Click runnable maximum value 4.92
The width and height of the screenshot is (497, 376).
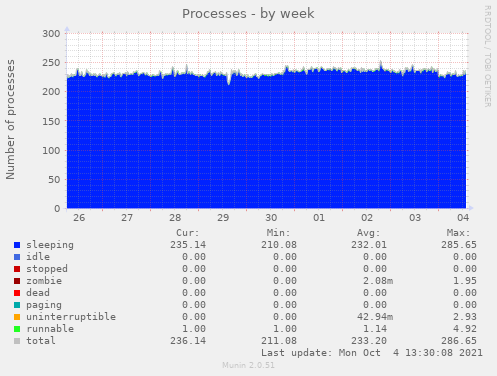pyautogui.click(x=465, y=329)
